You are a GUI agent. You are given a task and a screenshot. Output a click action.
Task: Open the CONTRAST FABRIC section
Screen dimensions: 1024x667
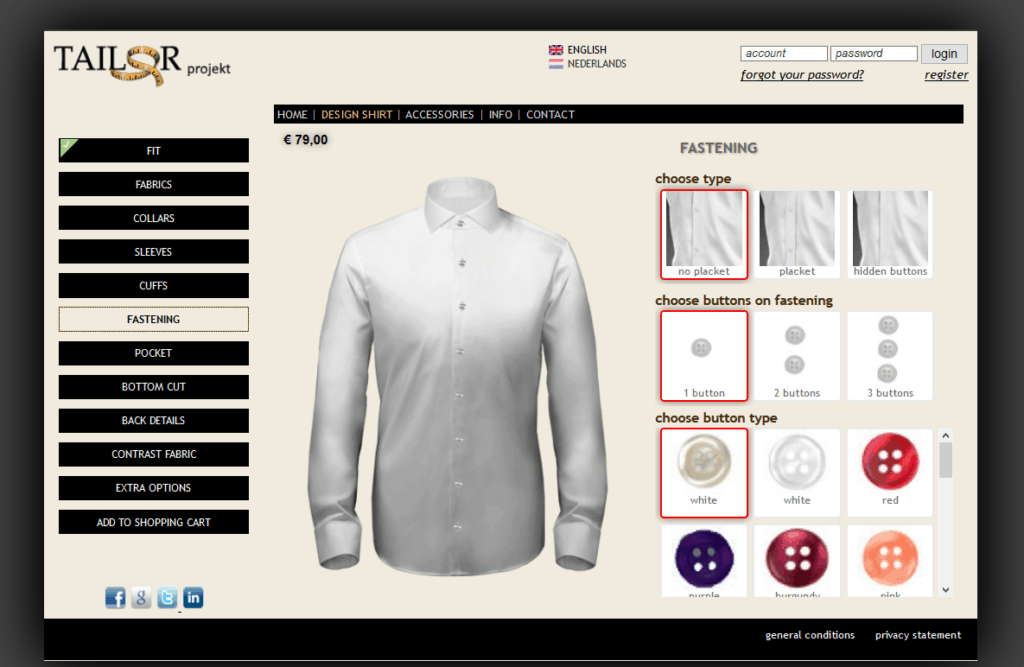(x=154, y=454)
